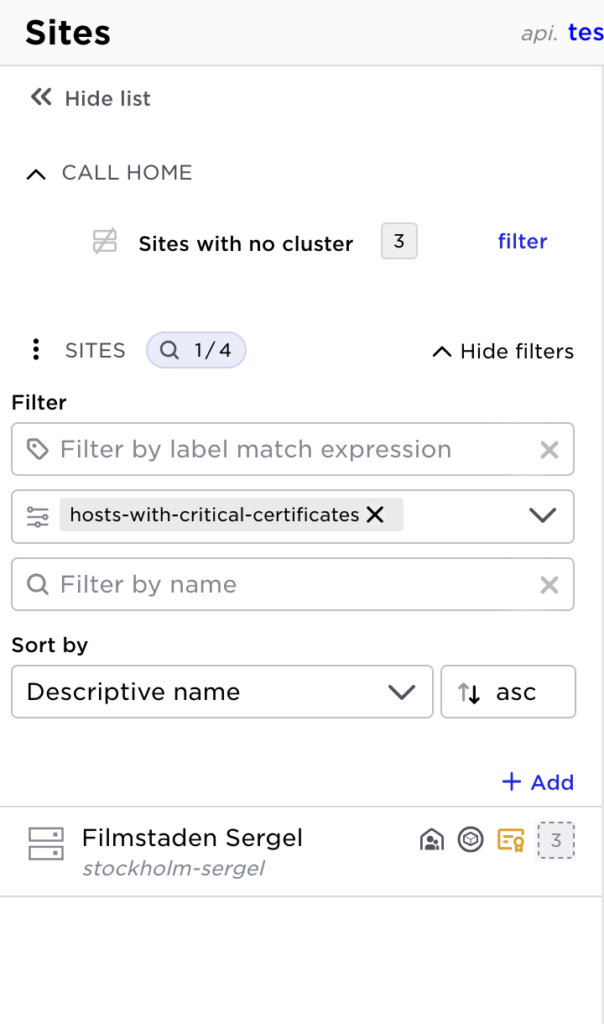Toggle Hide filters in the SITES section

point(501,351)
